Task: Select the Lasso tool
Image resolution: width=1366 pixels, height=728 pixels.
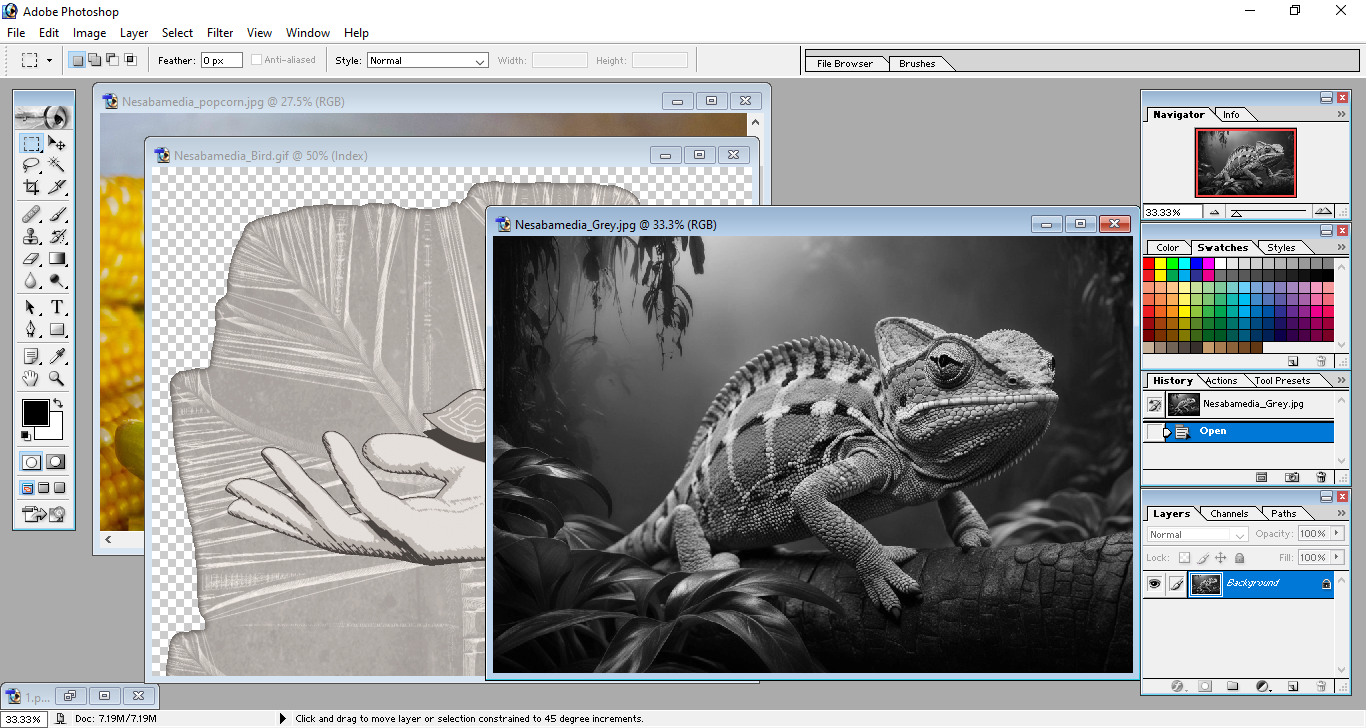Action: 32,165
